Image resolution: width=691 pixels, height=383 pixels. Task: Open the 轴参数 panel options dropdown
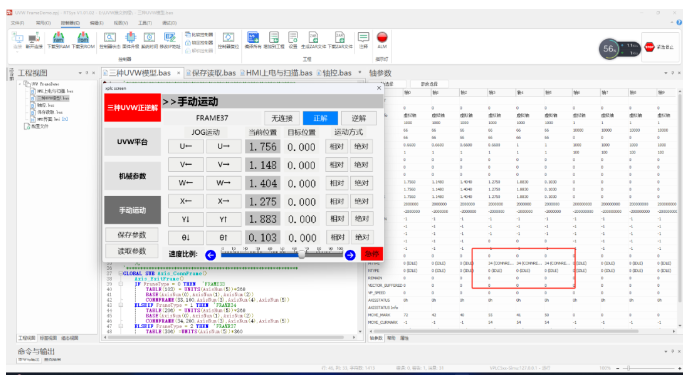tap(666, 73)
